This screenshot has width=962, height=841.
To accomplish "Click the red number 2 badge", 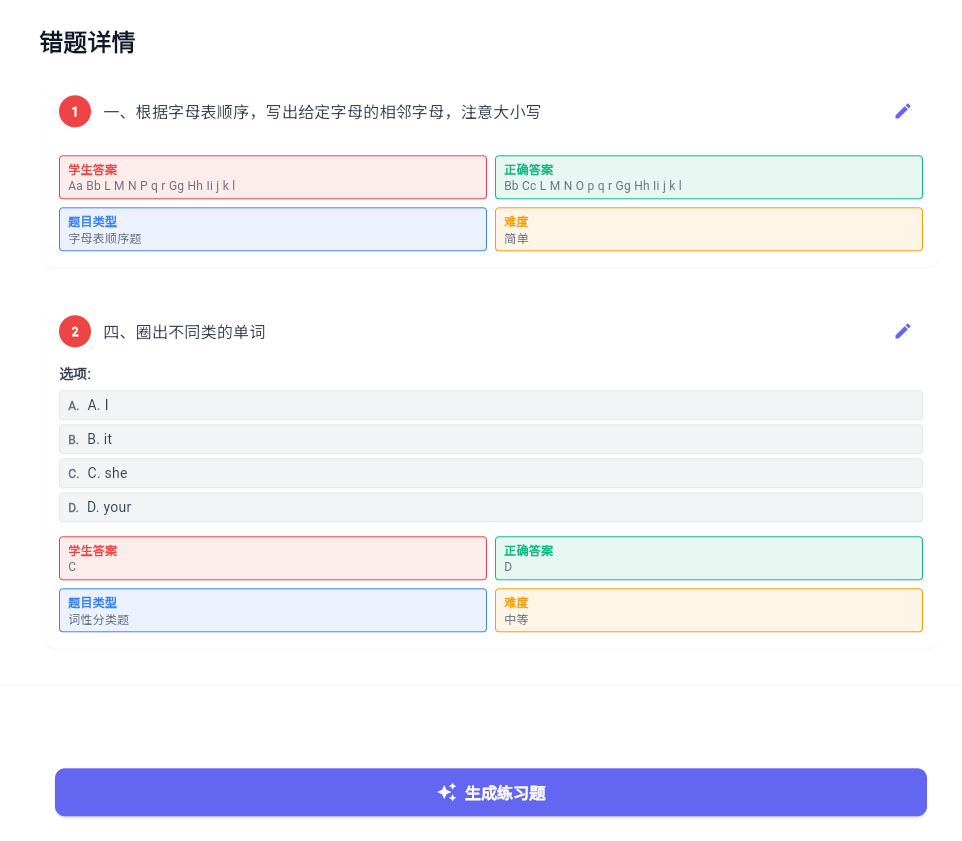I will coord(75,331).
